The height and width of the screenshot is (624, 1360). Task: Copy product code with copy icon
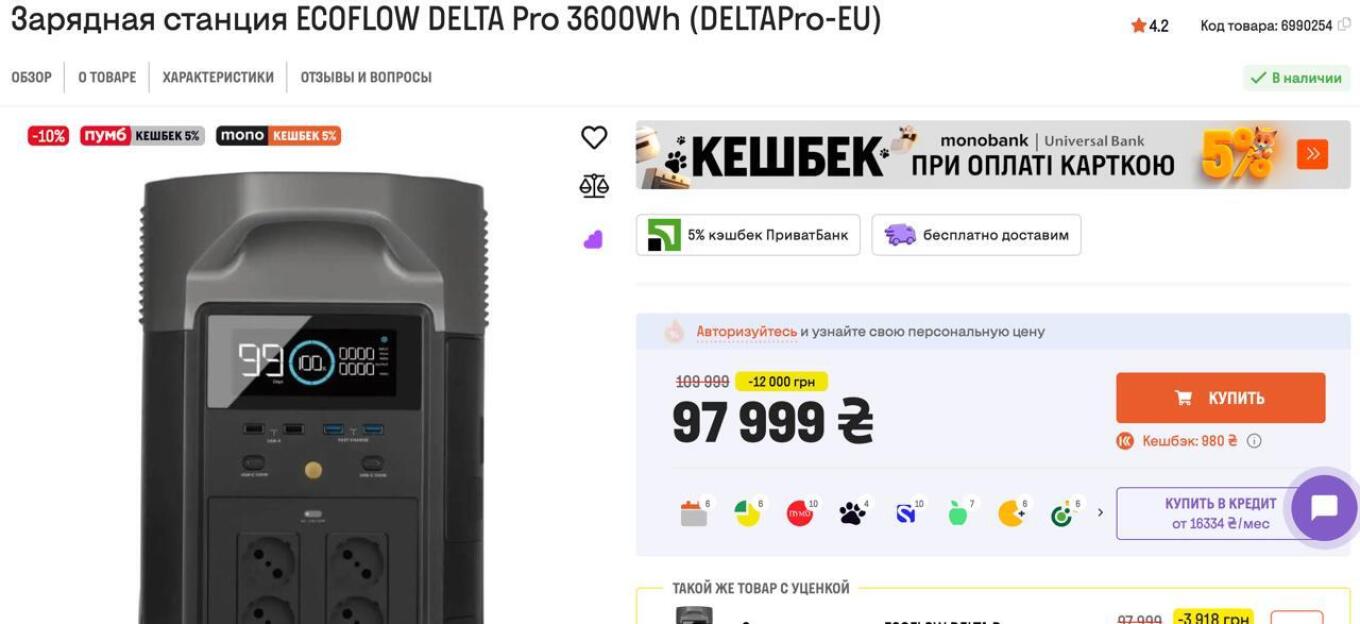(1344, 25)
